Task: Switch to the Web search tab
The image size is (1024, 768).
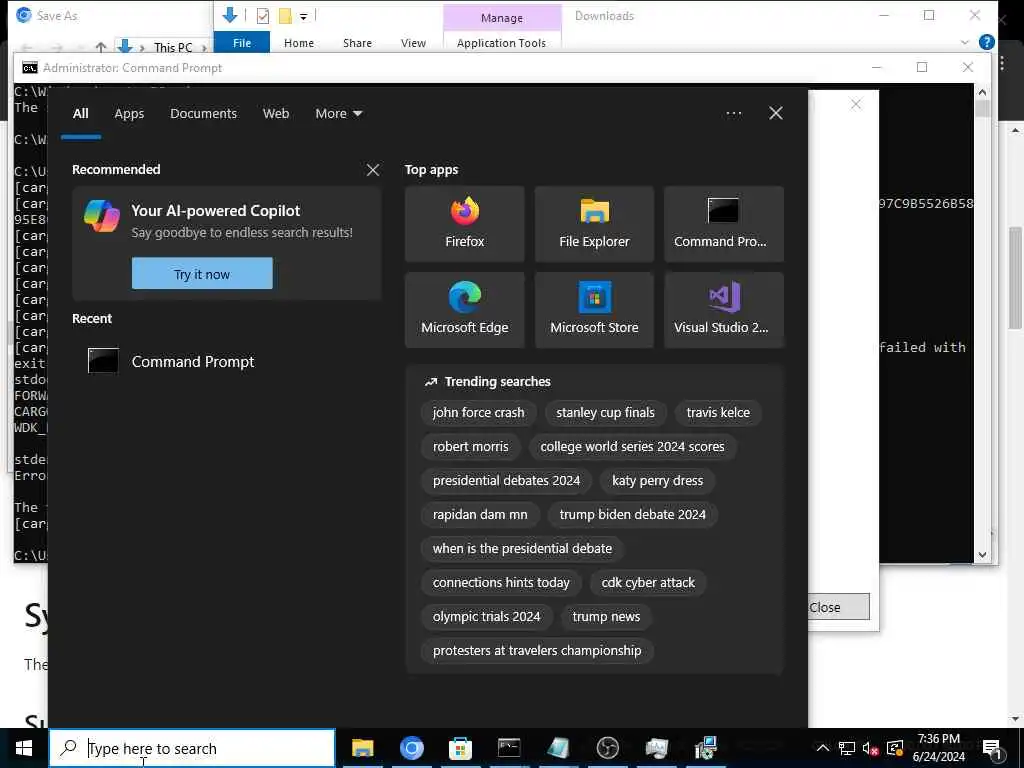Action: pos(276,114)
